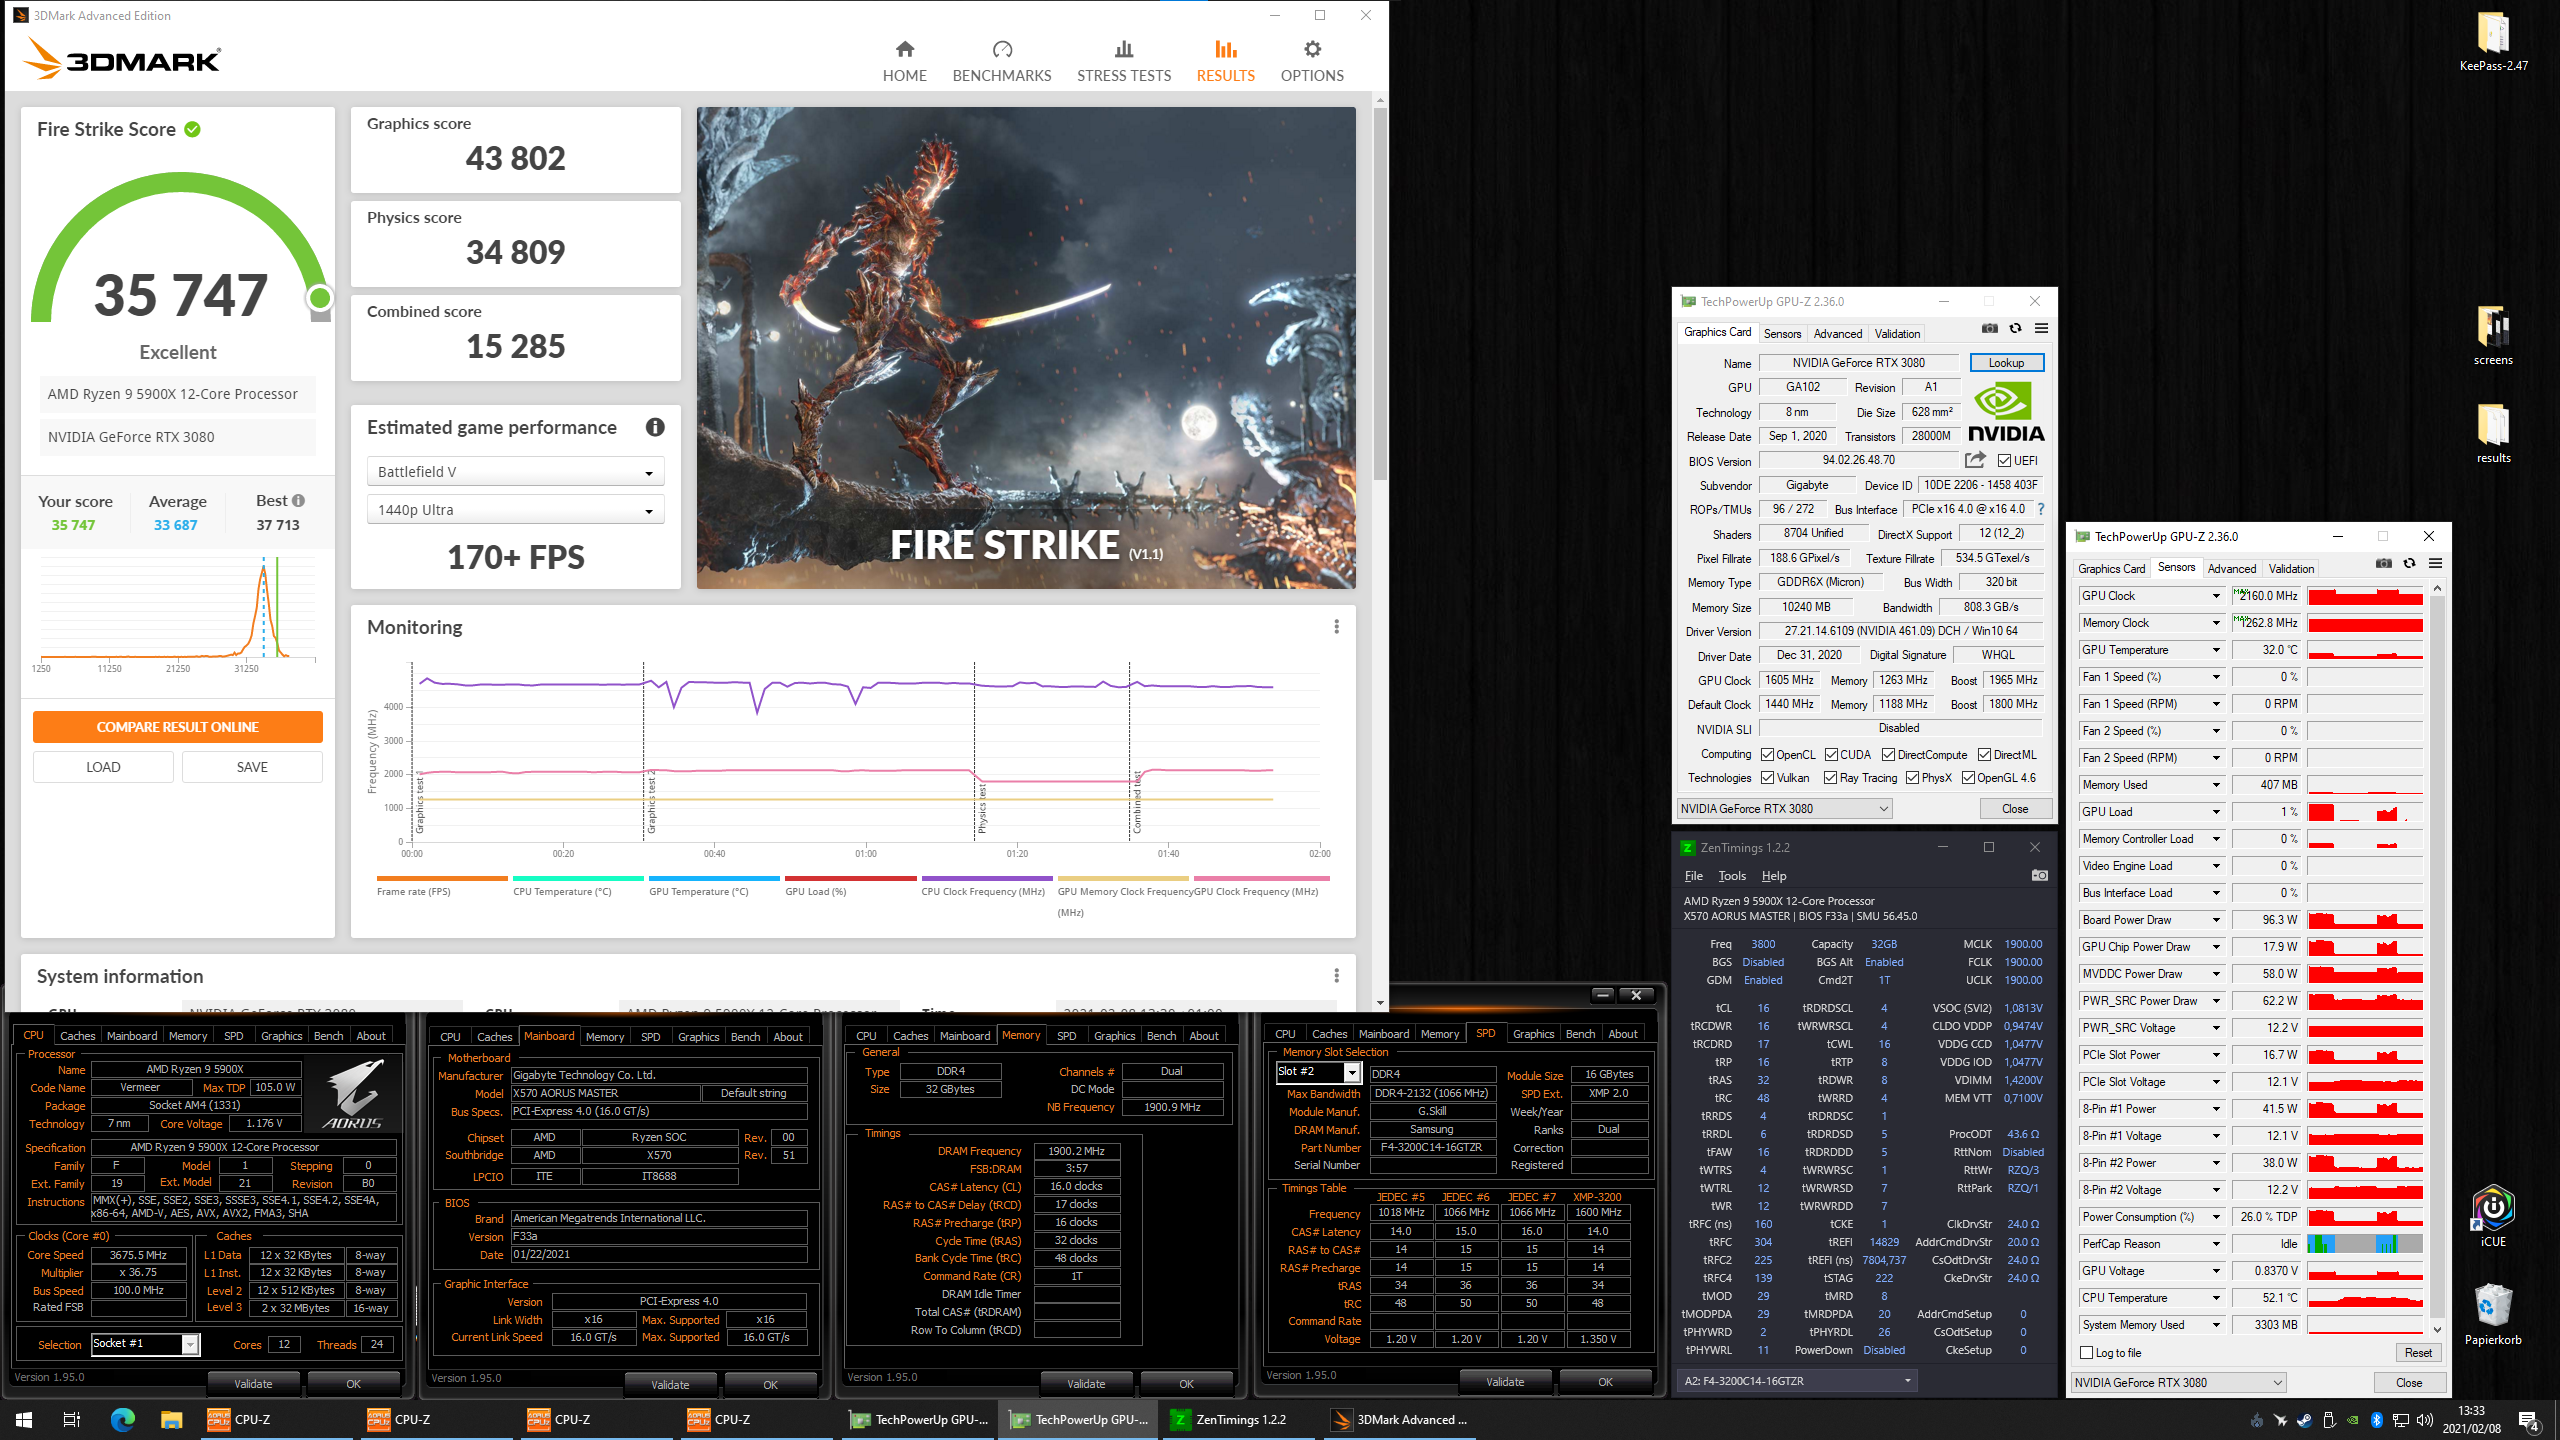This screenshot has width=2560, height=1440.
Task: Open the File menu in ZenTimings
Action: [x=1693, y=876]
